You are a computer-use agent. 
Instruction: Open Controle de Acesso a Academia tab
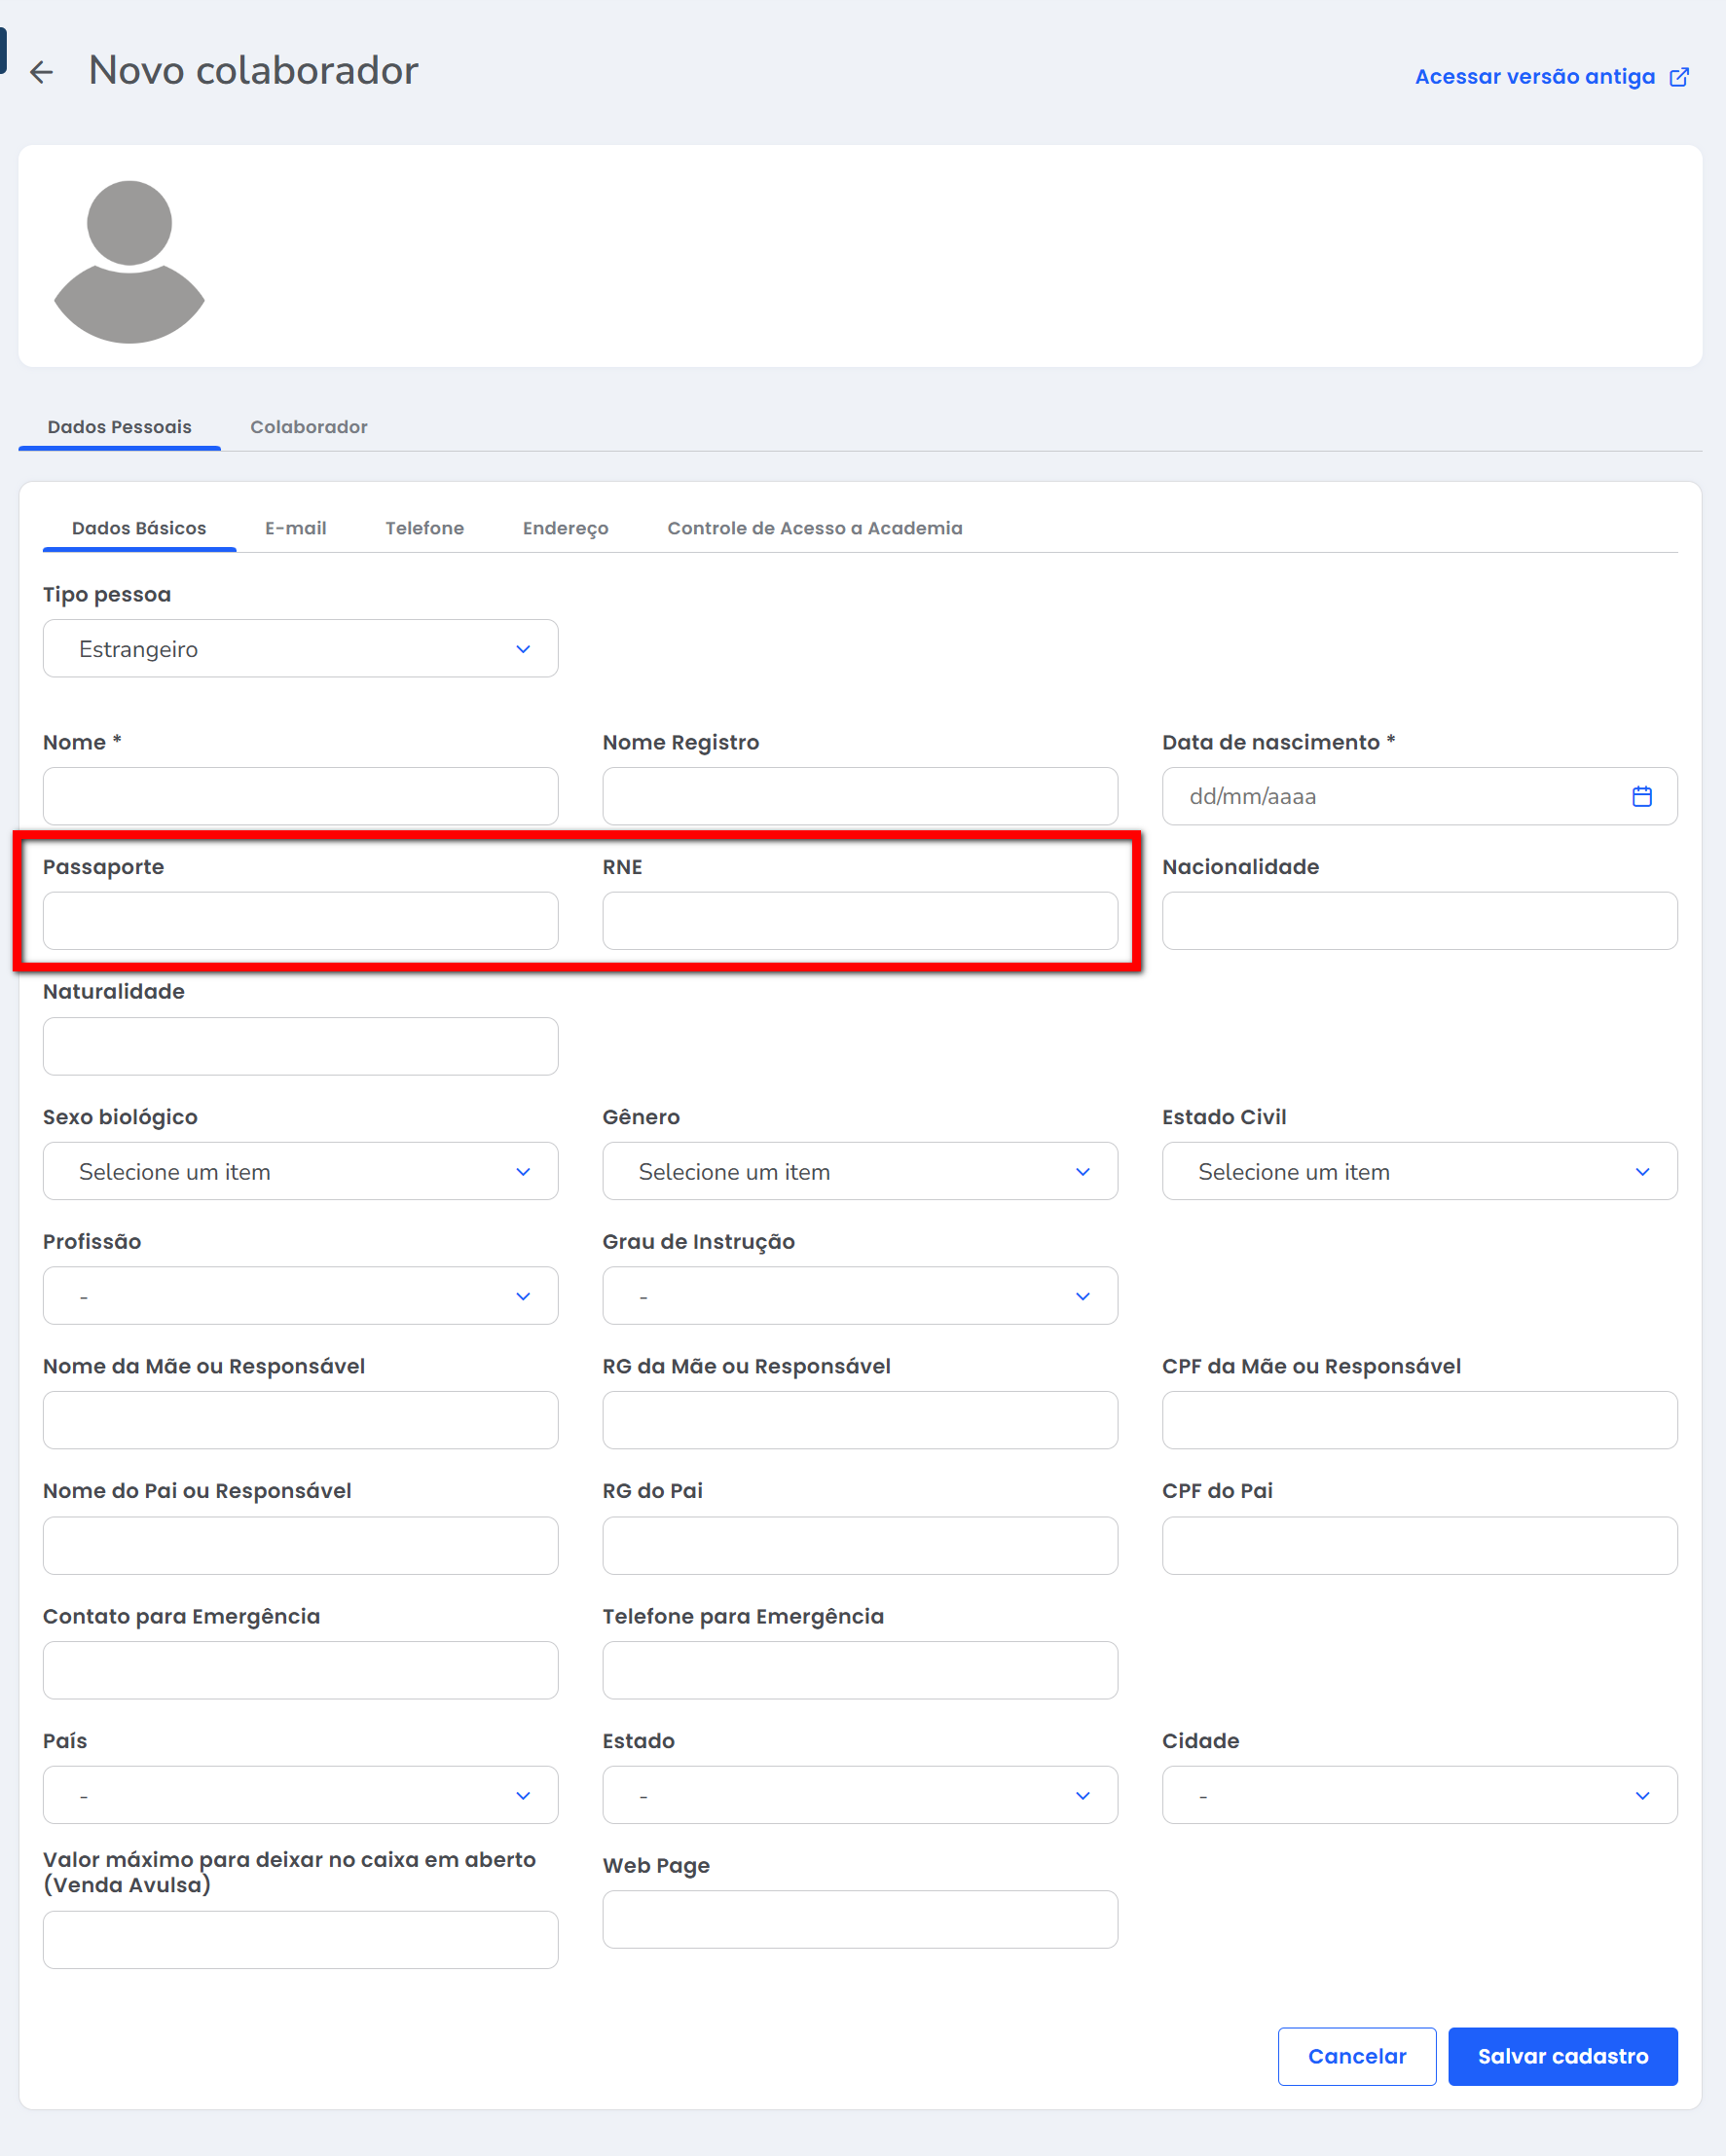click(x=814, y=528)
